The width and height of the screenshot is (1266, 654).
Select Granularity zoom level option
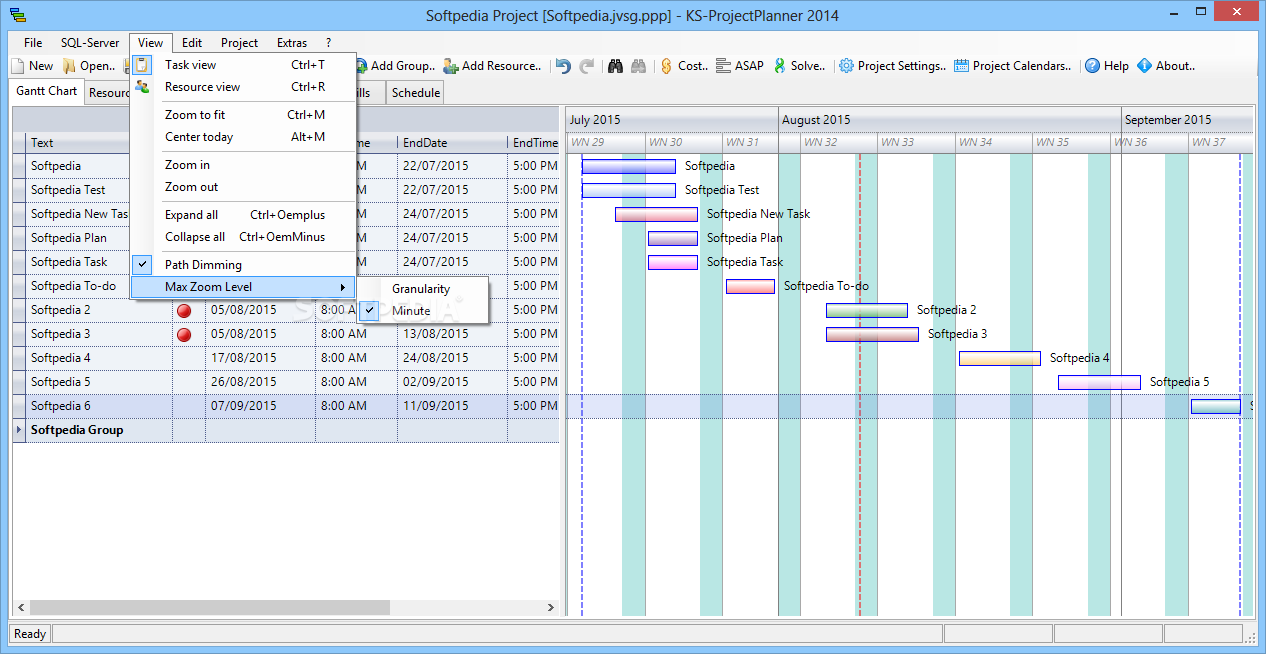pyautogui.click(x=423, y=289)
